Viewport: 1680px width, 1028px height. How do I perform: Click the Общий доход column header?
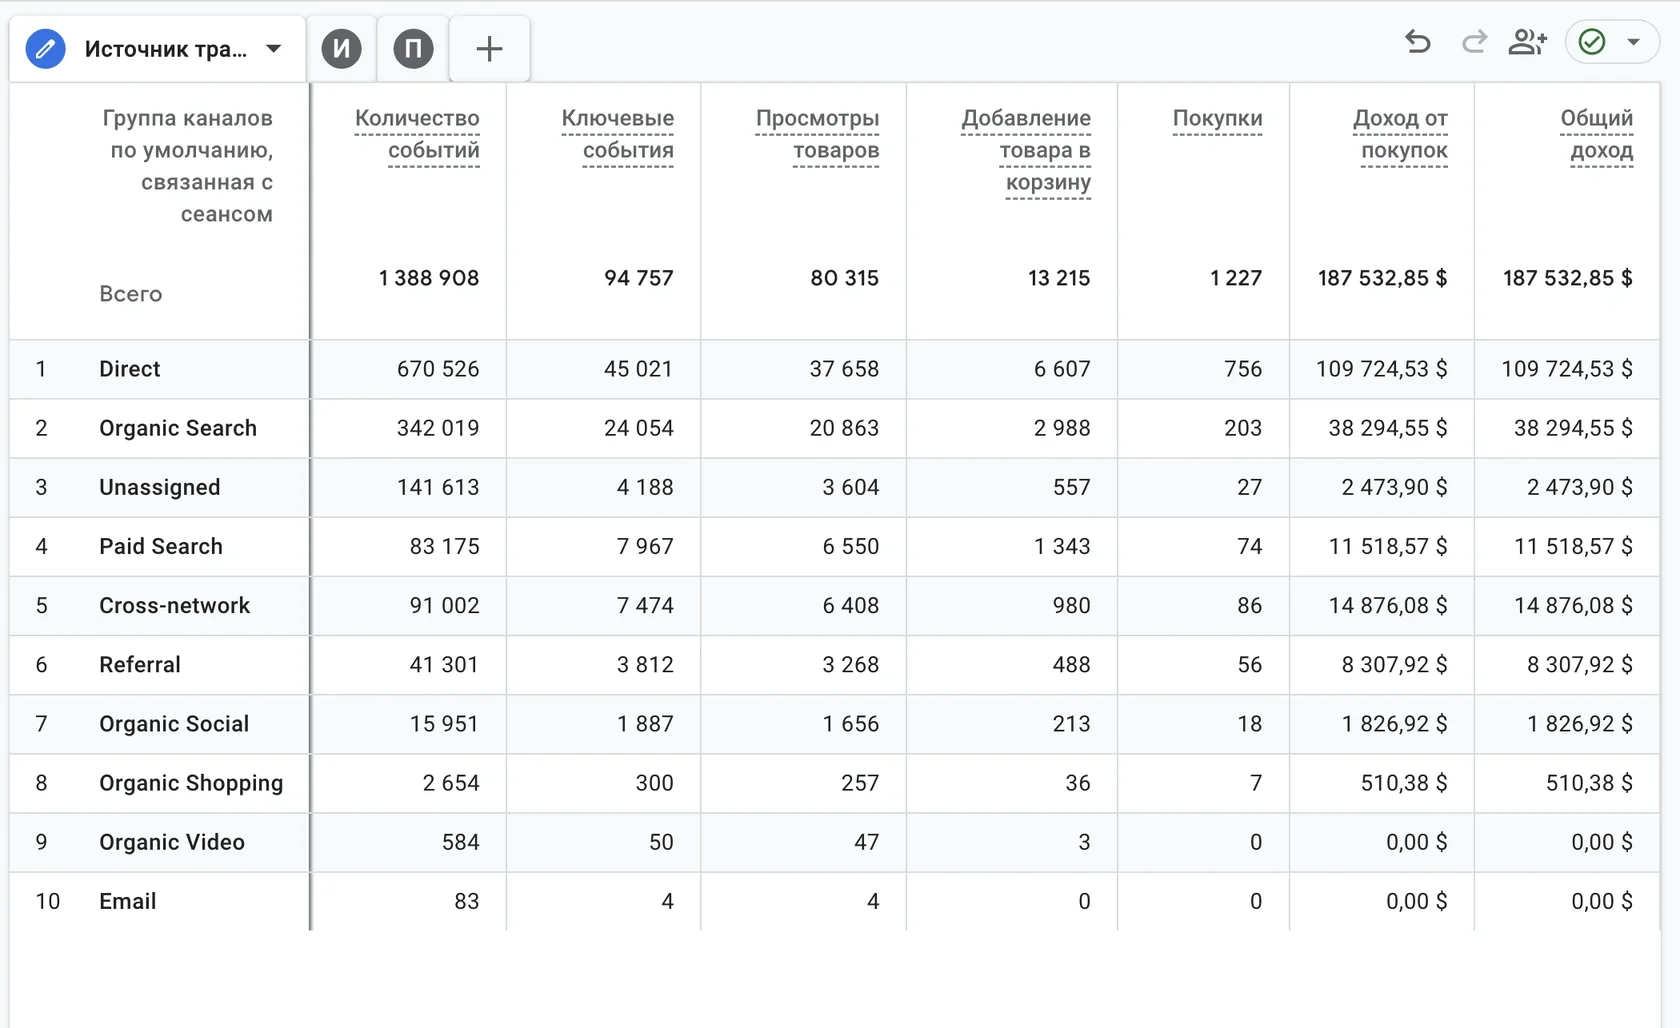click(x=1597, y=134)
